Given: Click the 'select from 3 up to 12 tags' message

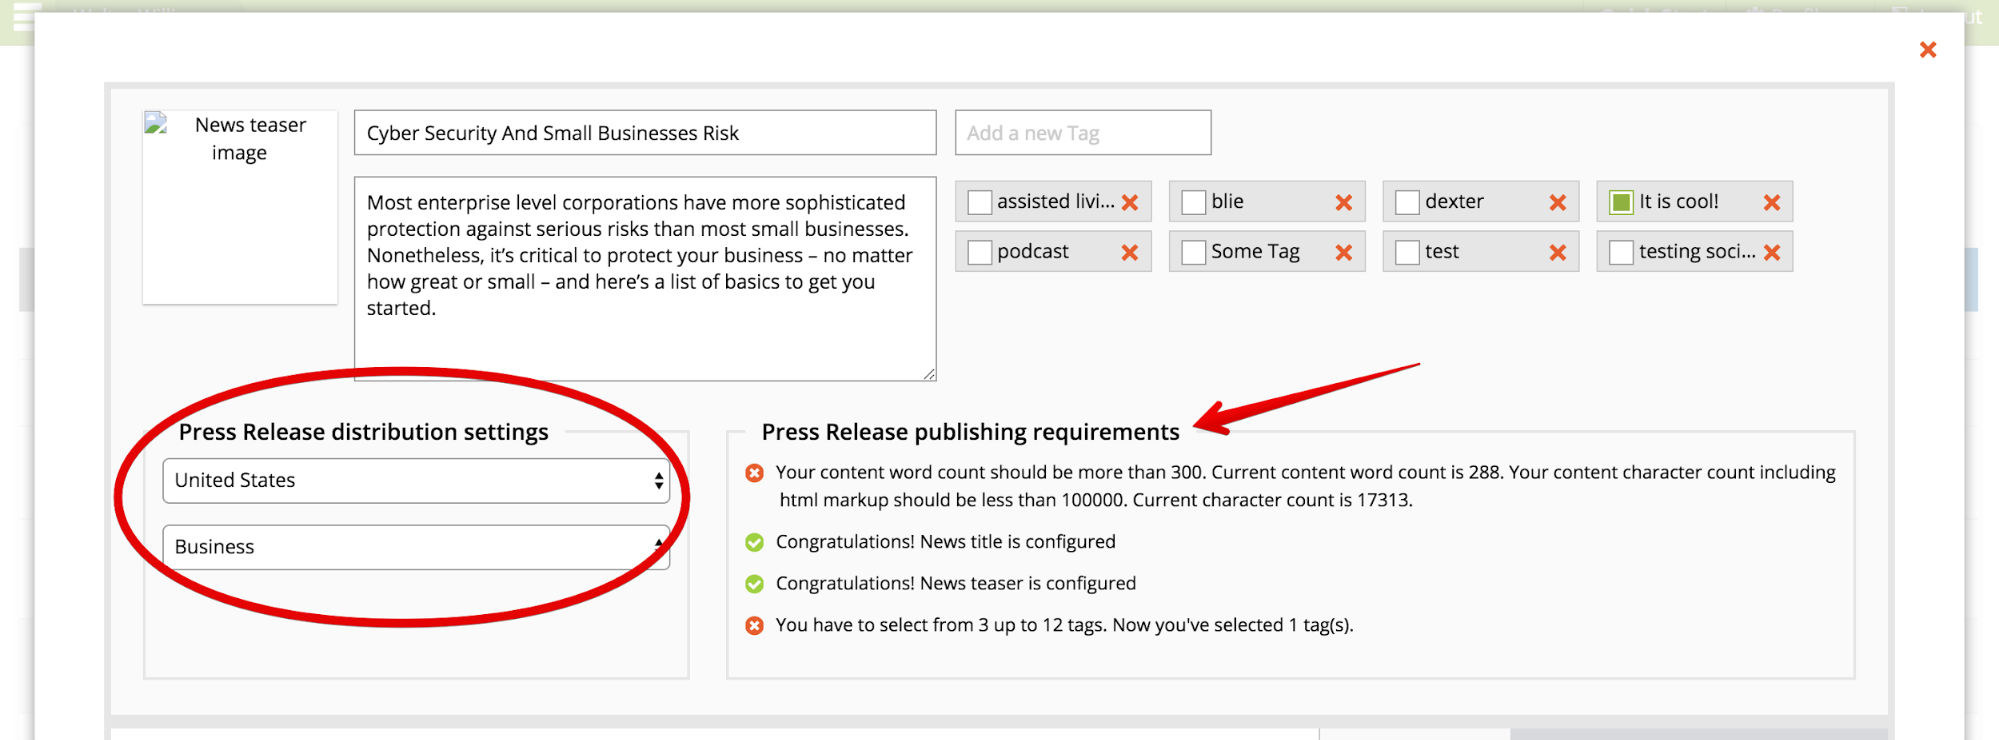Looking at the screenshot, I should pyautogui.click(x=1065, y=626).
